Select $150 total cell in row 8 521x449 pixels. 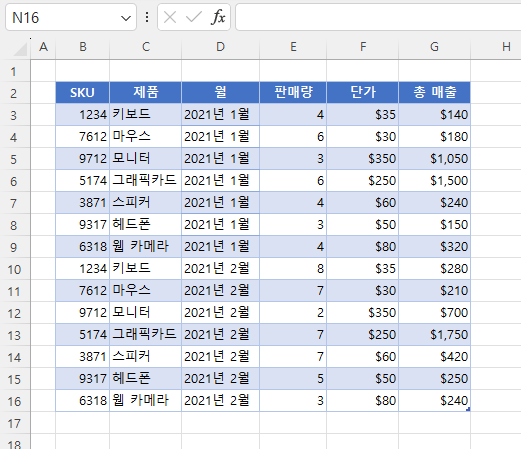tap(434, 225)
